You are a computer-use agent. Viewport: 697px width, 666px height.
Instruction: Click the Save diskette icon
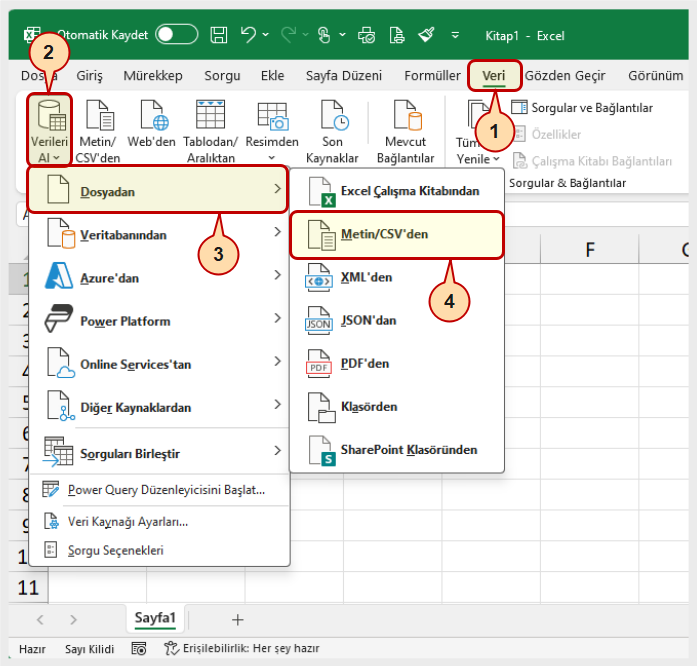point(218,35)
